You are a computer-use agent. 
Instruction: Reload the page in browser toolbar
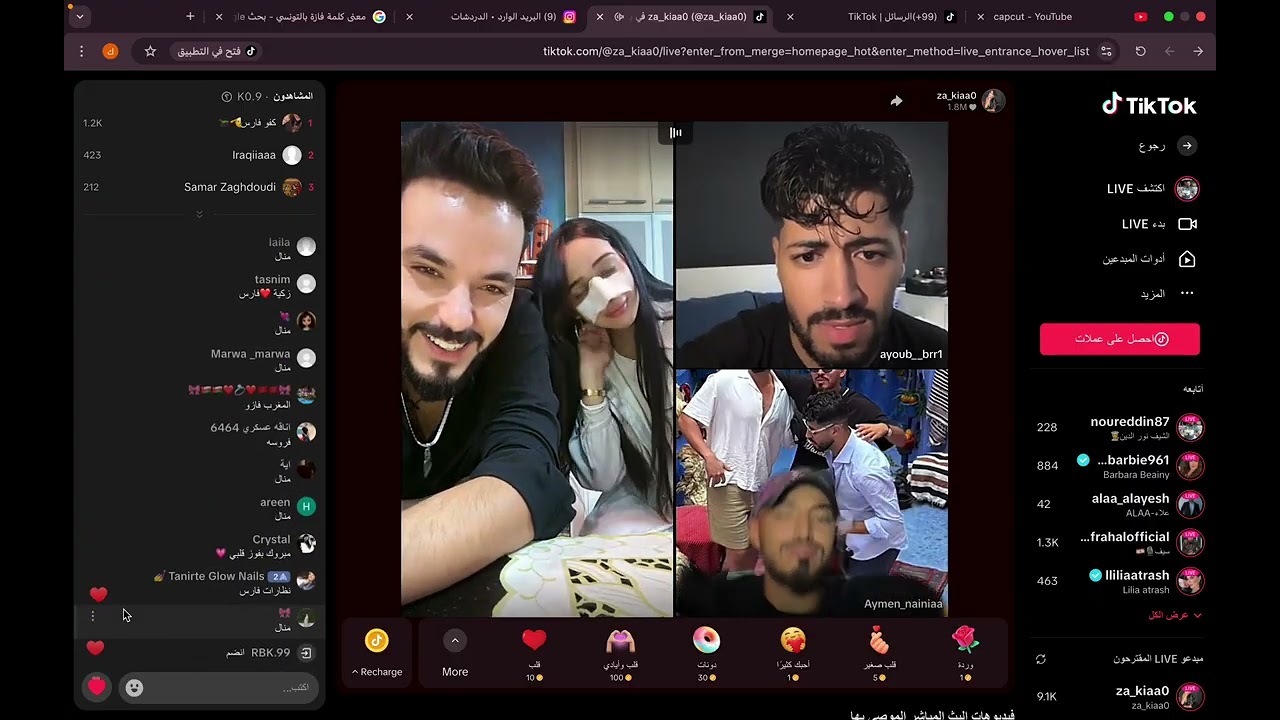[x=1140, y=51]
